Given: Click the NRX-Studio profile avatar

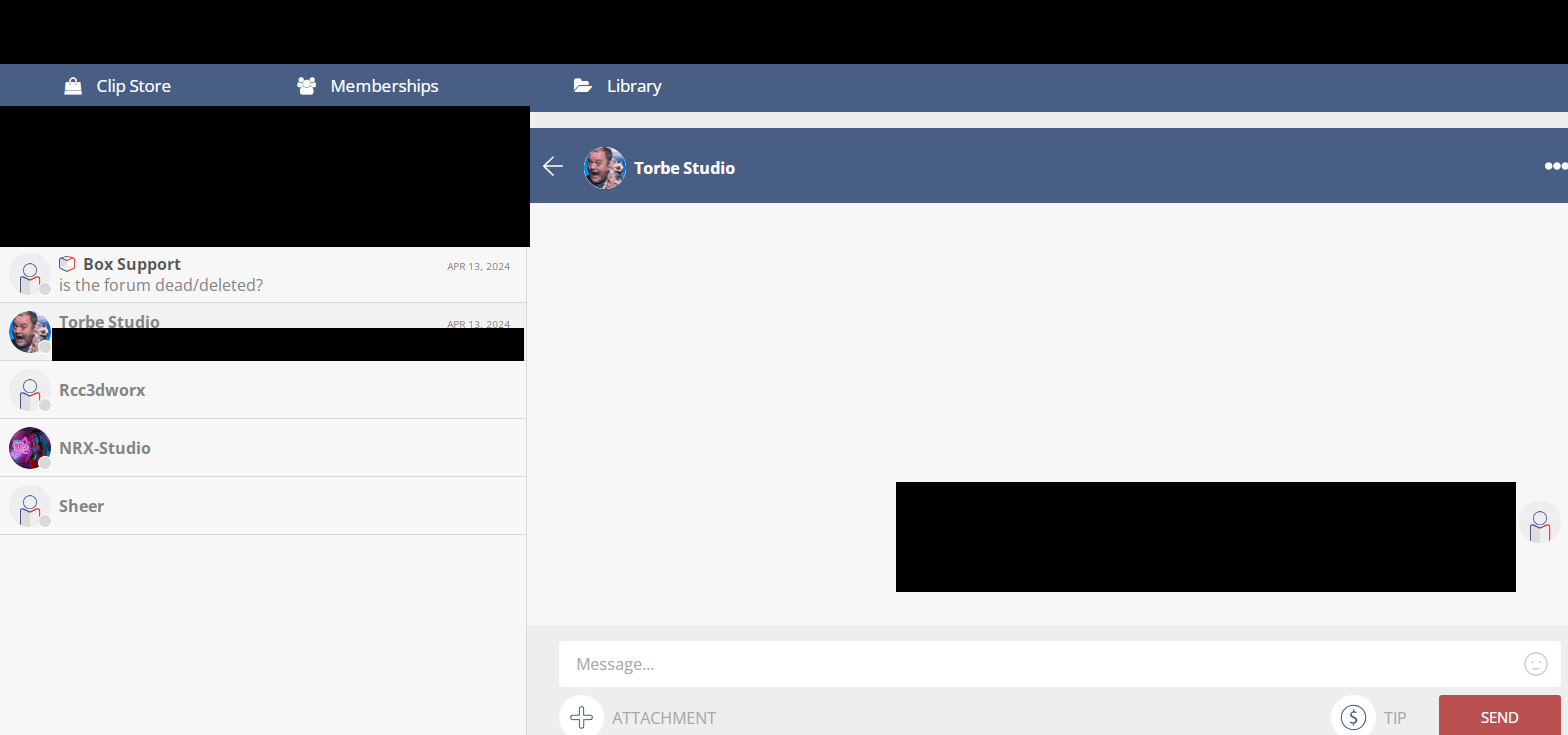Looking at the screenshot, I should point(30,448).
